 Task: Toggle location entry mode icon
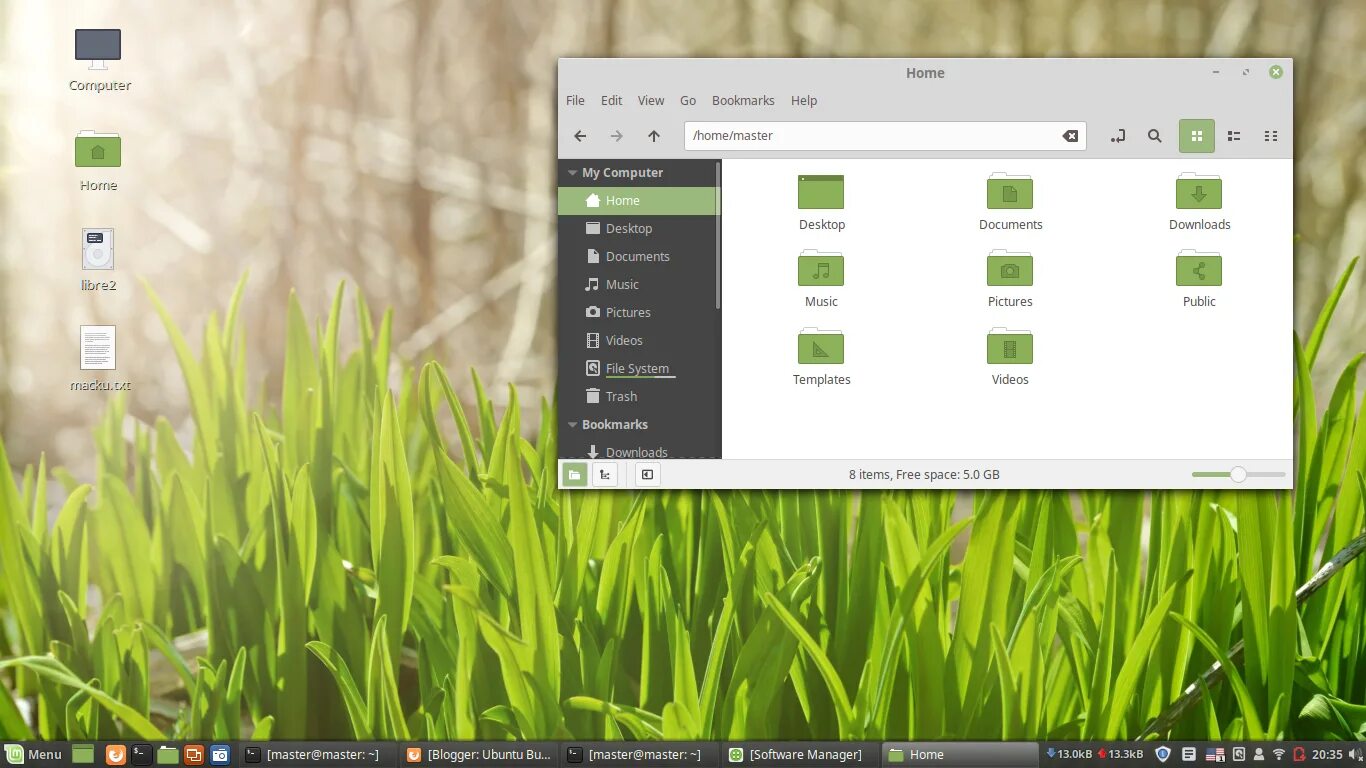(x=1118, y=136)
